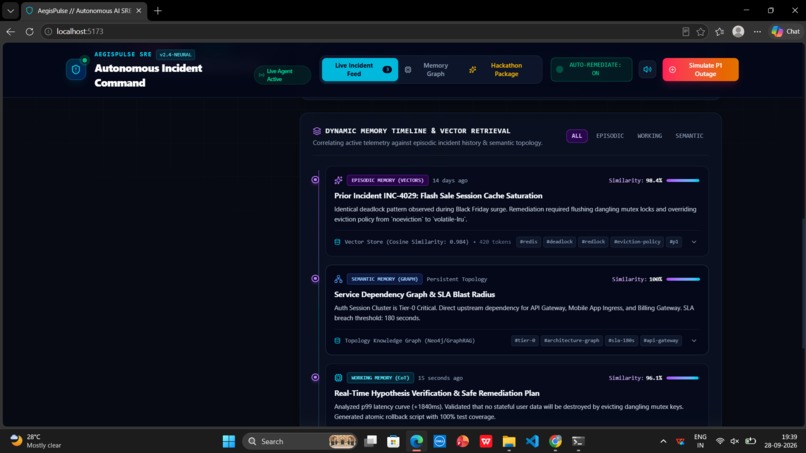Viewport: 806px width, 453px height.
Task: Click the working memory chip icon
Action: coord(338,378)
